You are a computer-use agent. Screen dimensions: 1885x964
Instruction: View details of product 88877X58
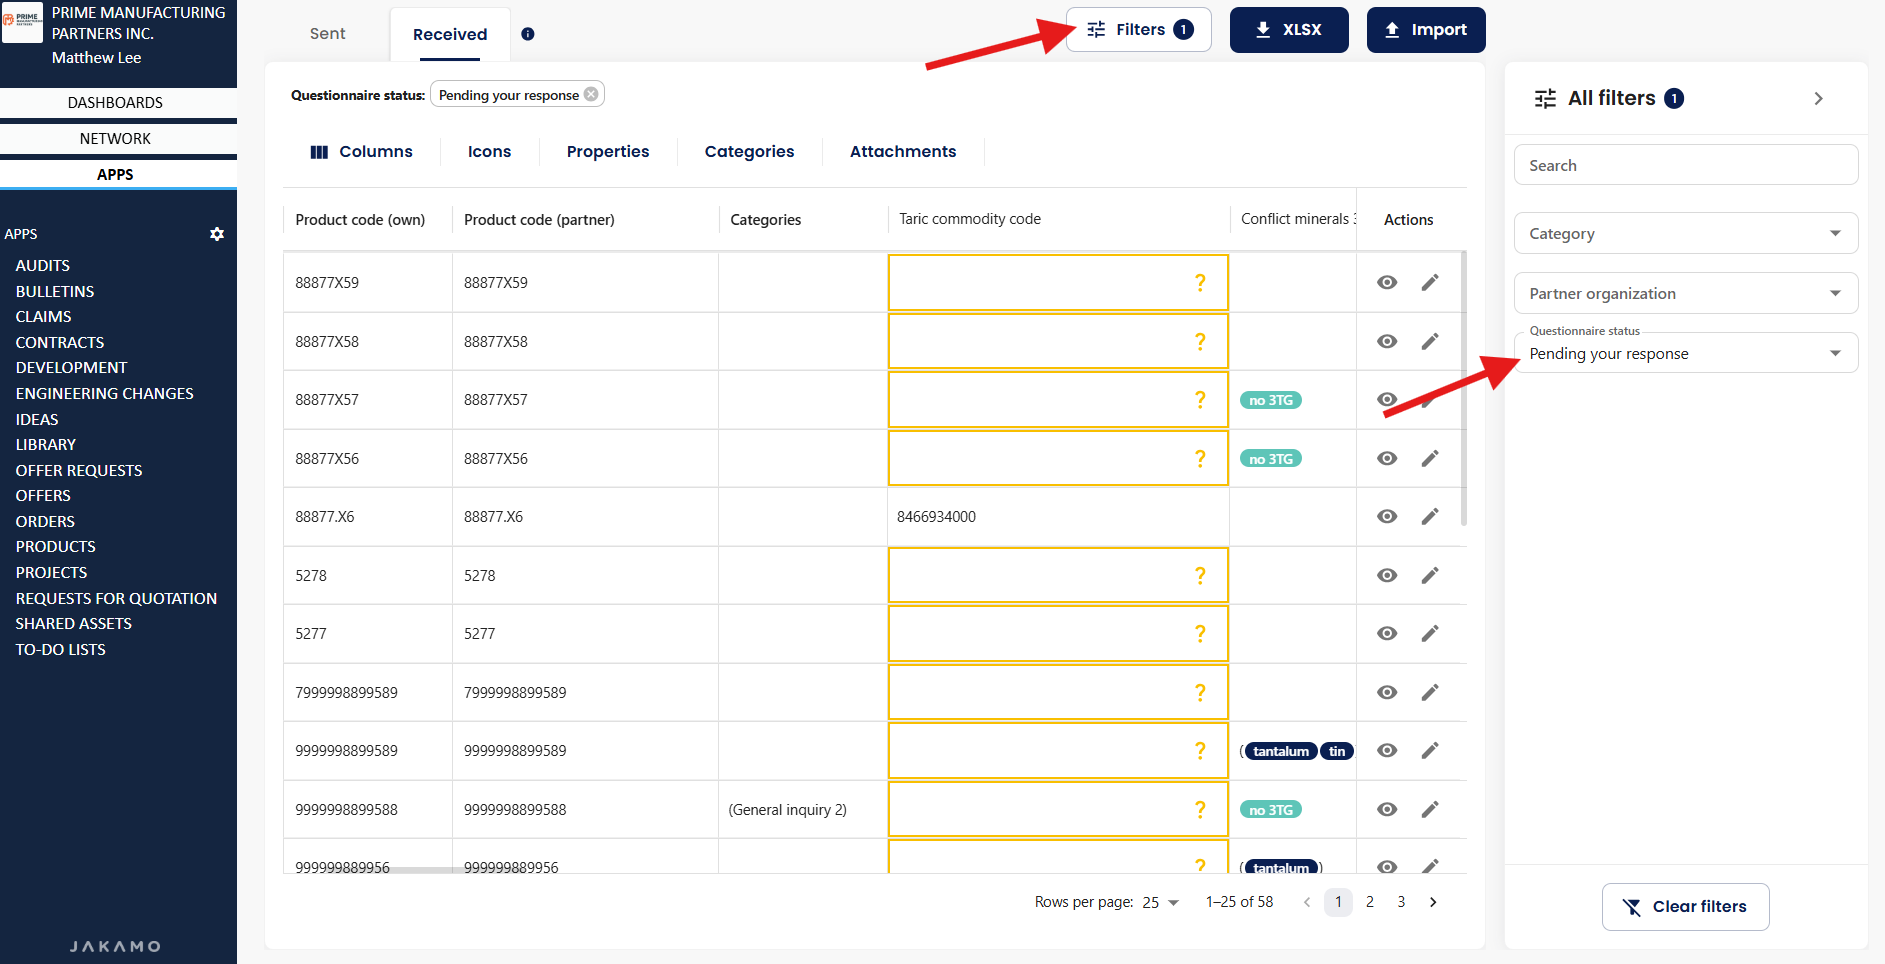[1387, 341]
